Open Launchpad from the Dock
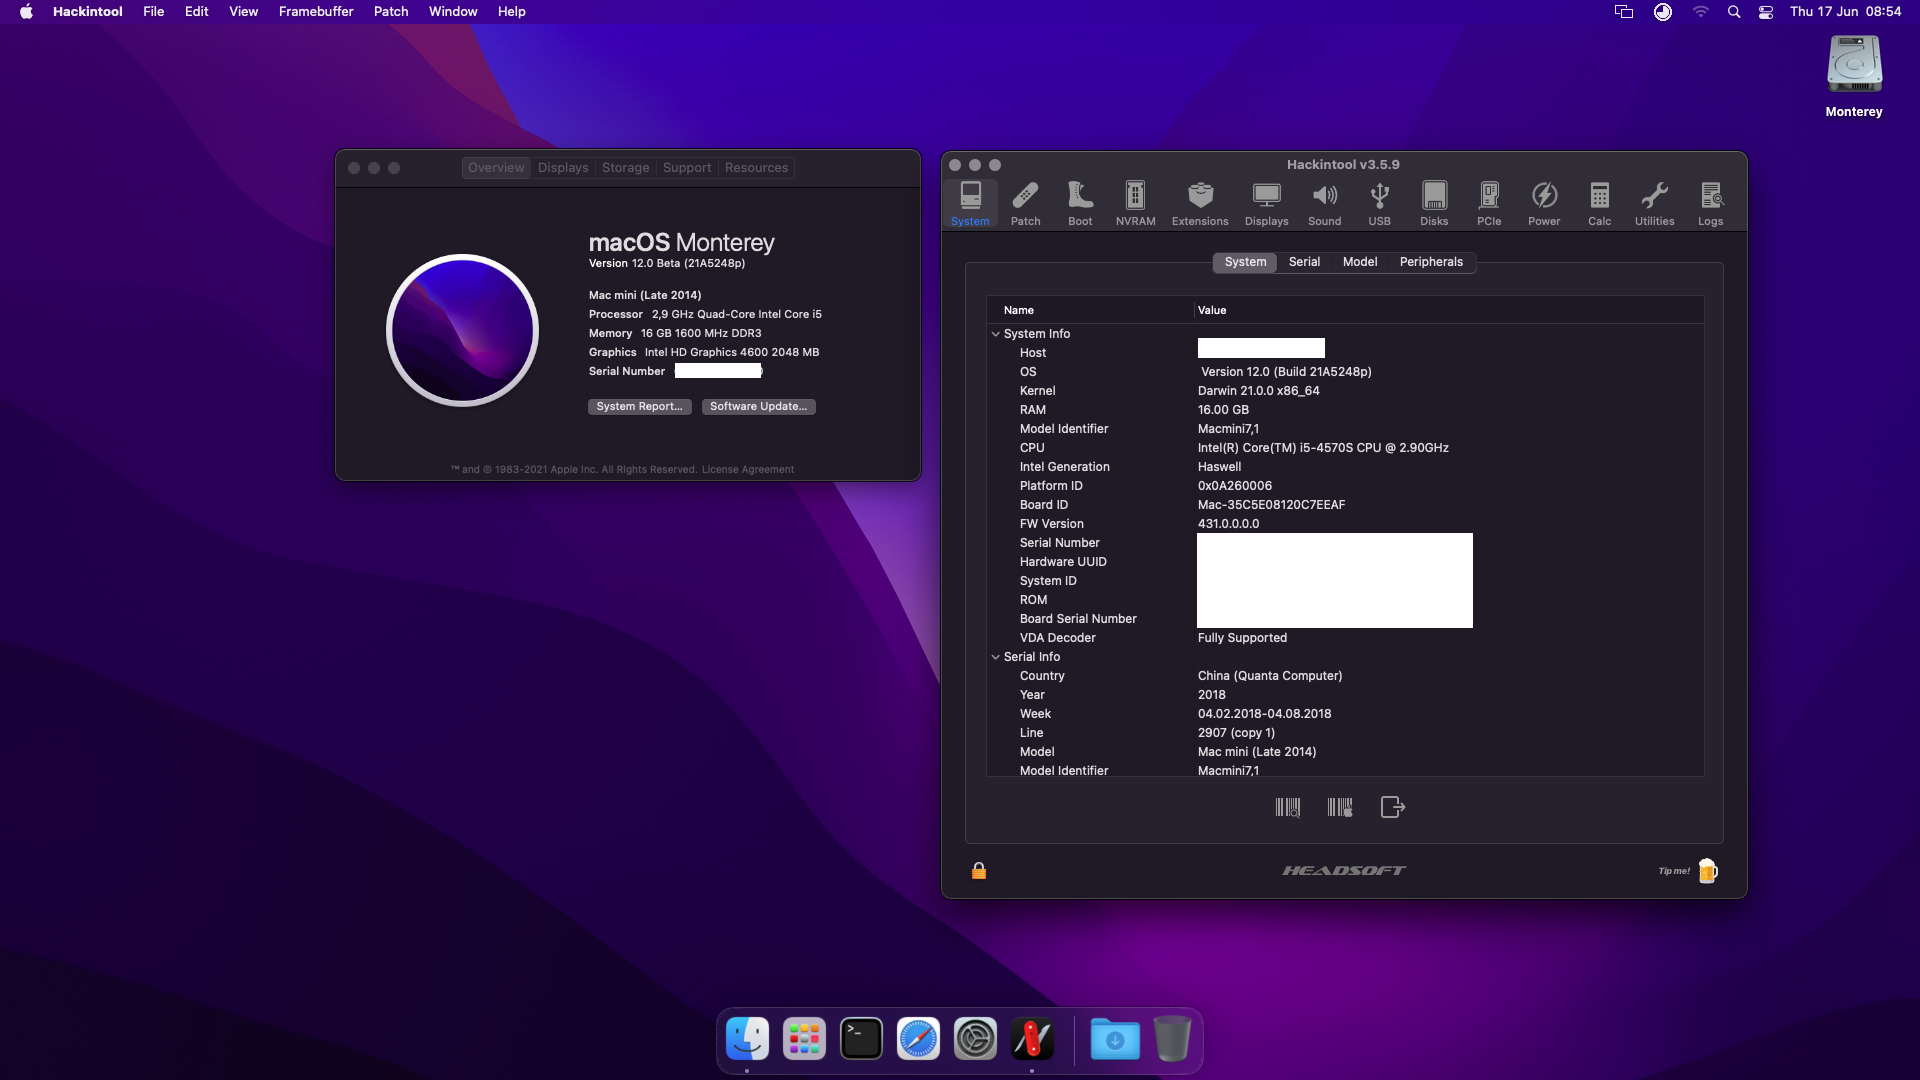1920x1080 pixels. [804, 1039]
